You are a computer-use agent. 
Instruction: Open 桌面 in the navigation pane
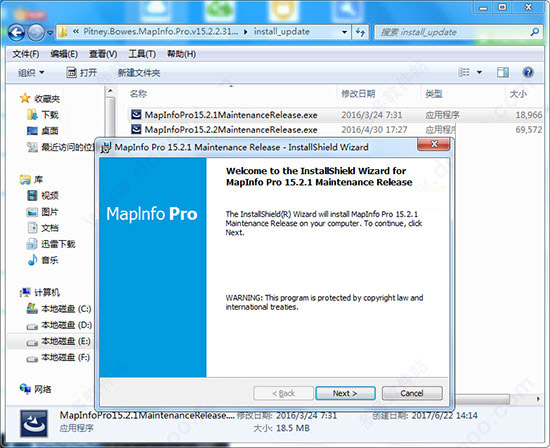click(43, 131)
